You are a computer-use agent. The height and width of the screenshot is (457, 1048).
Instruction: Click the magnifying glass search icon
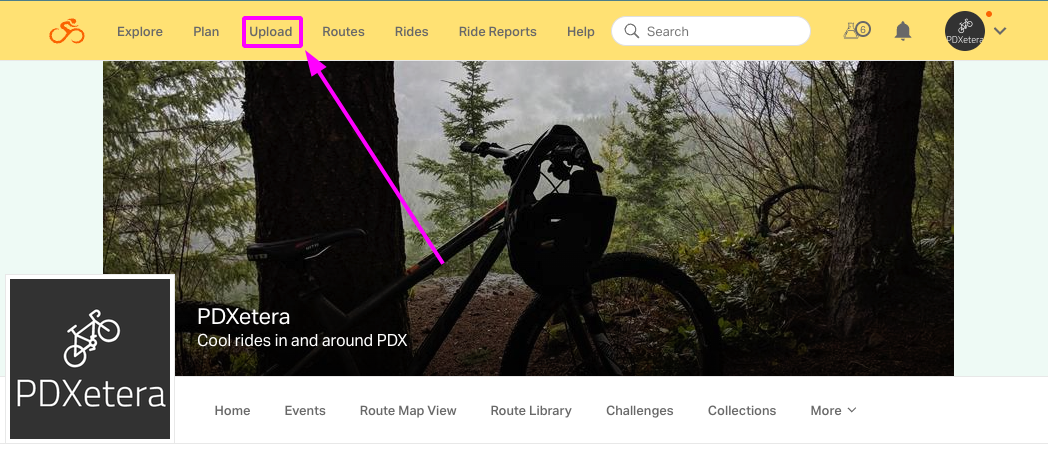tap(631, 31)
